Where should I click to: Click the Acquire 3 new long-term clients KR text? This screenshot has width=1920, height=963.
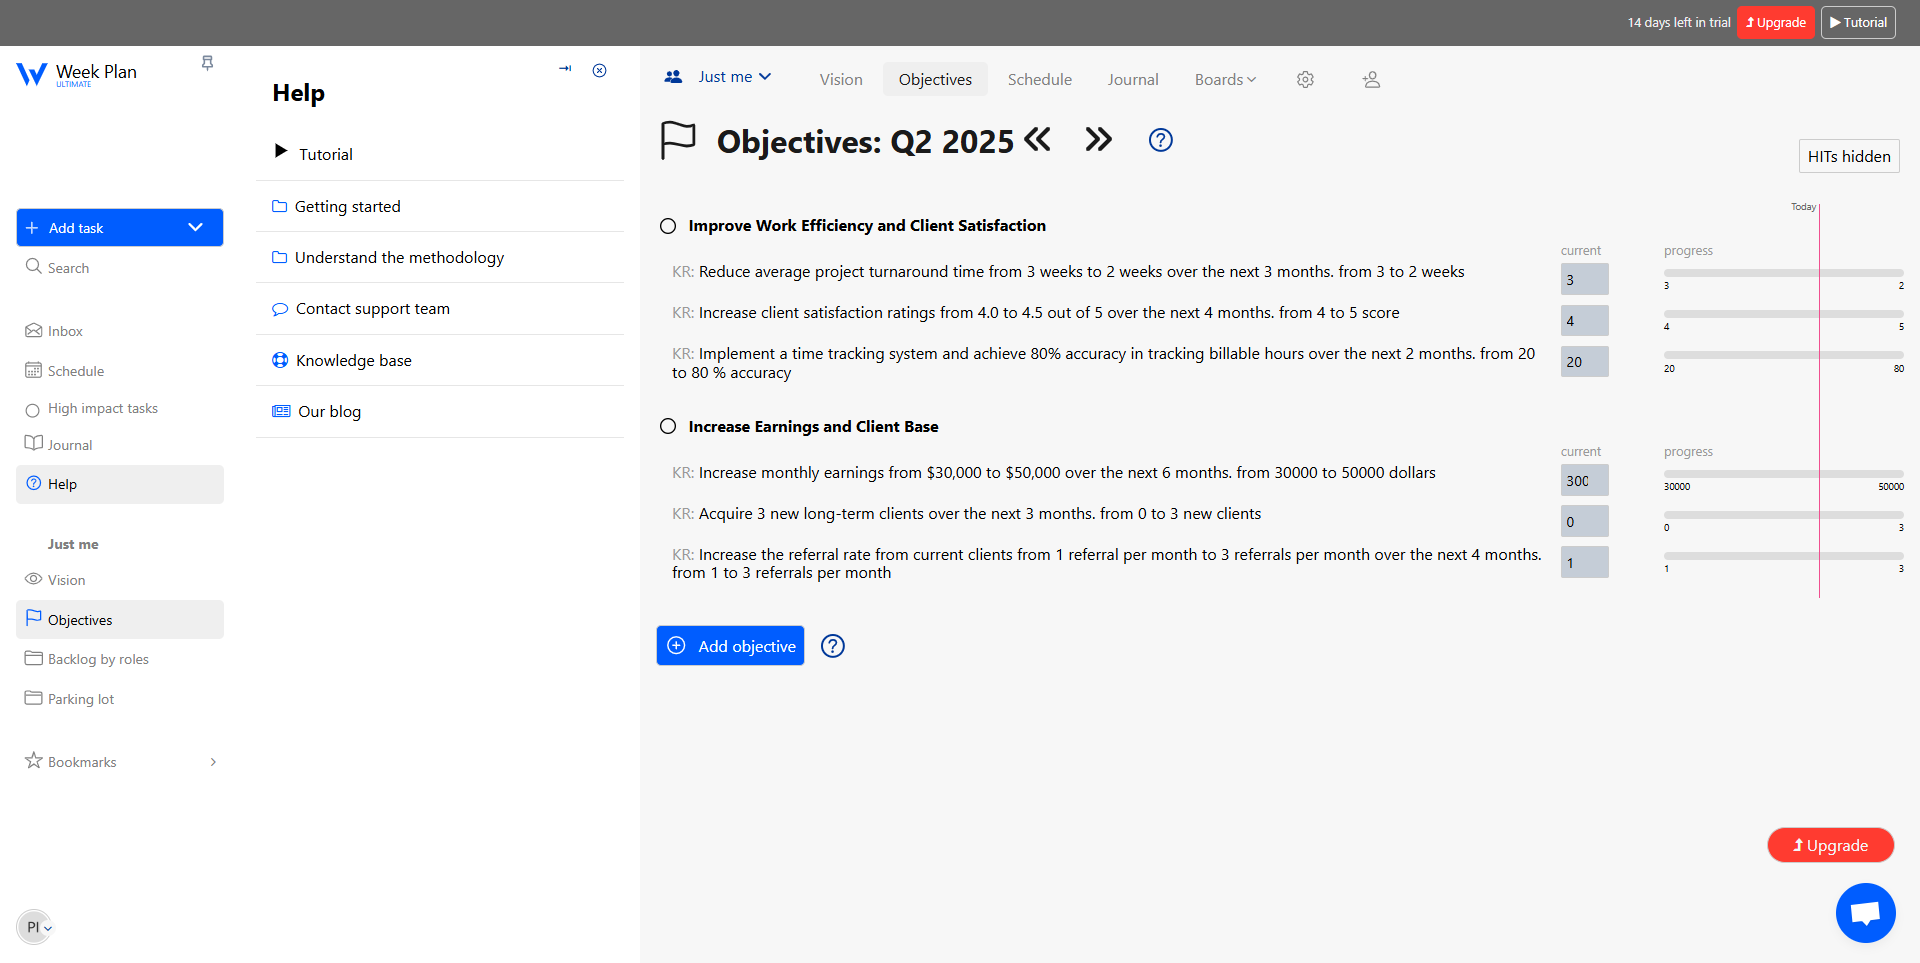pyautogui.click(x=980, y=514)
